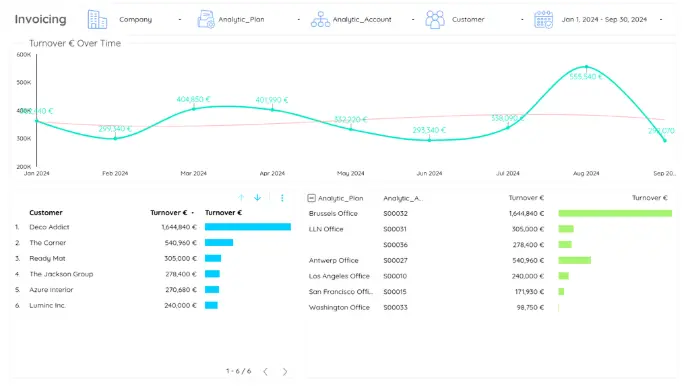This screenshot has height=386, width=690.
Task: Click the Aug 2024 peak data point
Action: pos(586,67)
